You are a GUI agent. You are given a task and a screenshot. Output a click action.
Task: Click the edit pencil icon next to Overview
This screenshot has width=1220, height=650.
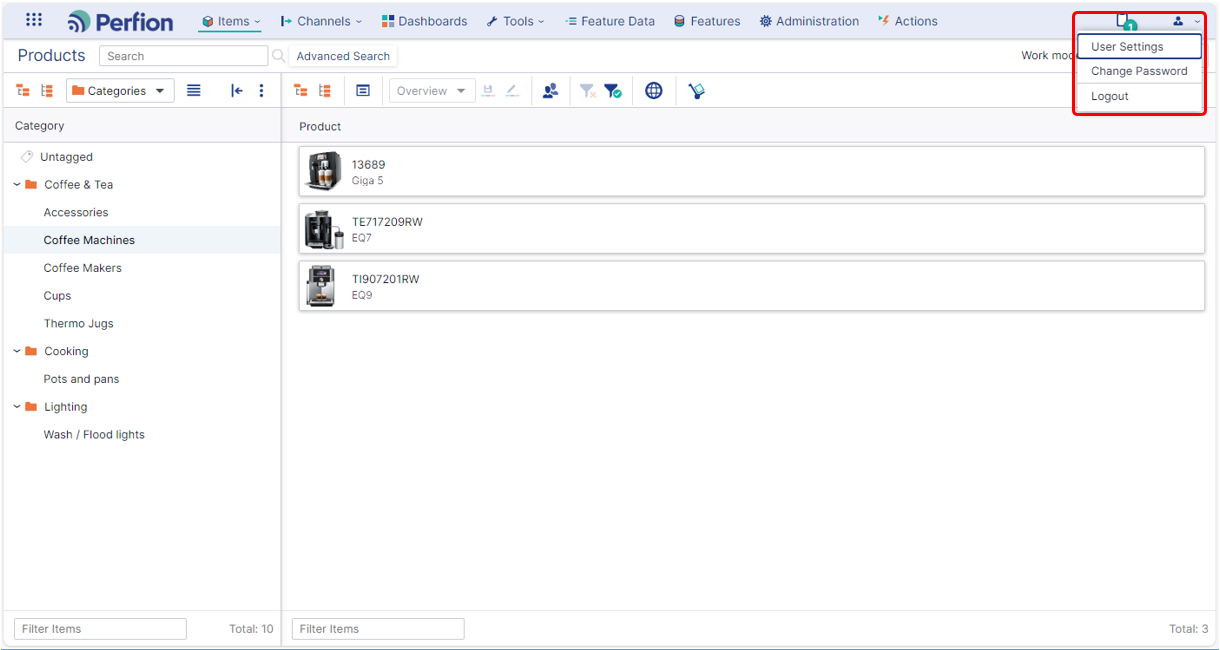(512, 91)
